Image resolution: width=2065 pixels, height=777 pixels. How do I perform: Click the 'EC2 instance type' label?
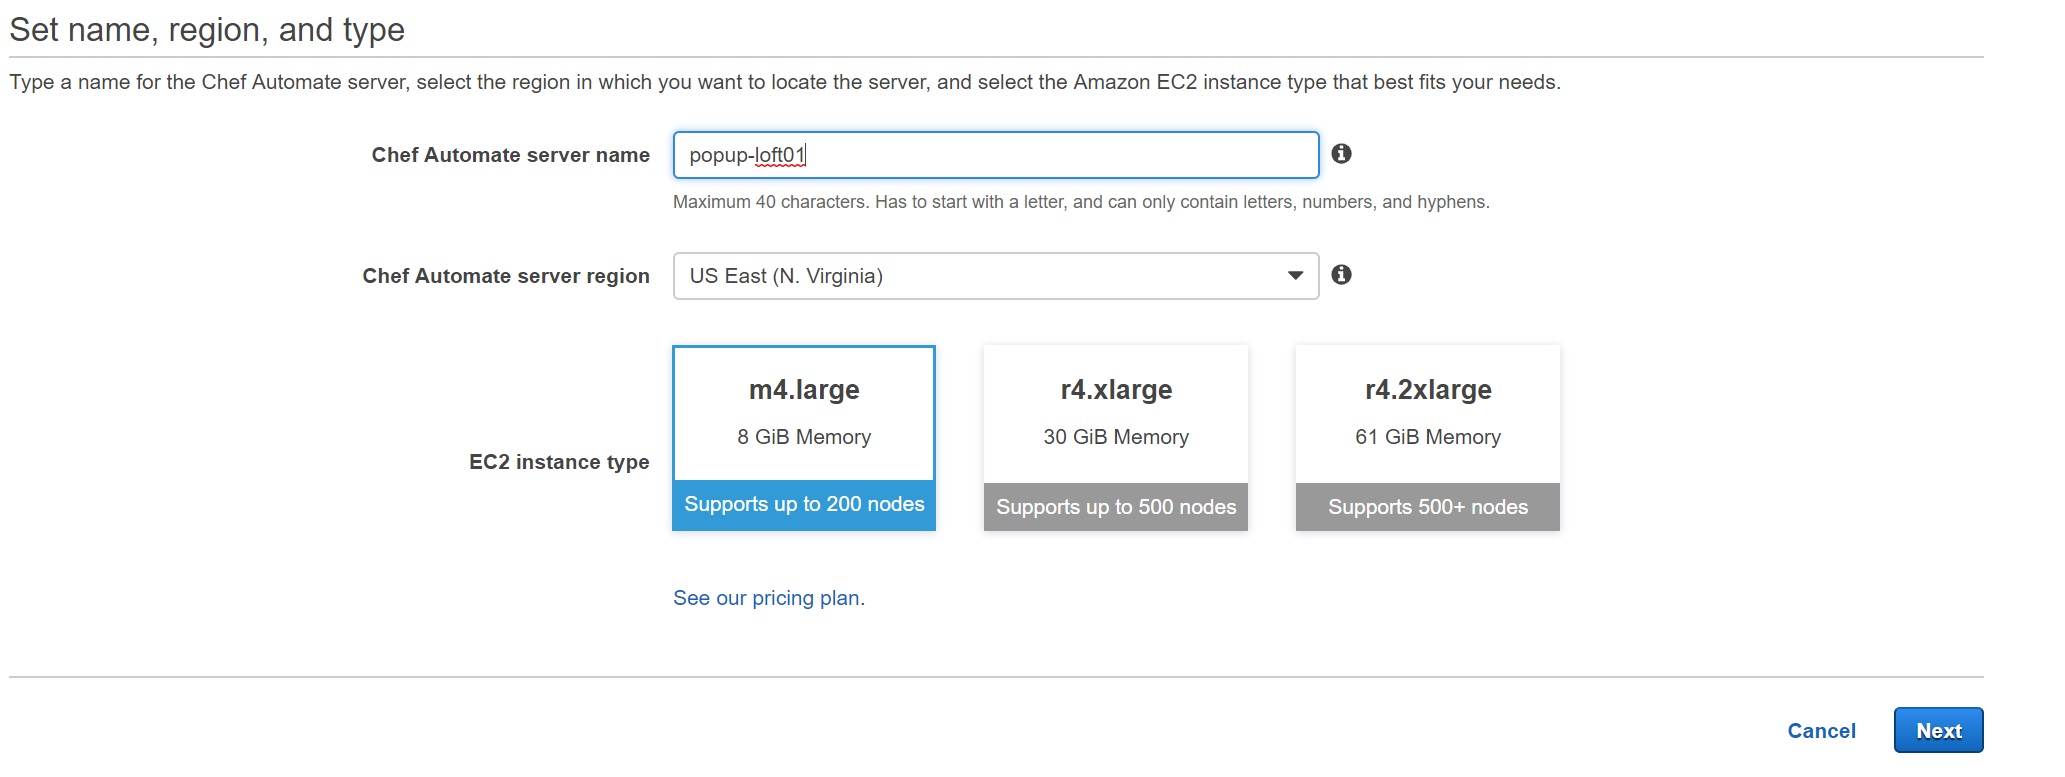(x=559, y=462)
